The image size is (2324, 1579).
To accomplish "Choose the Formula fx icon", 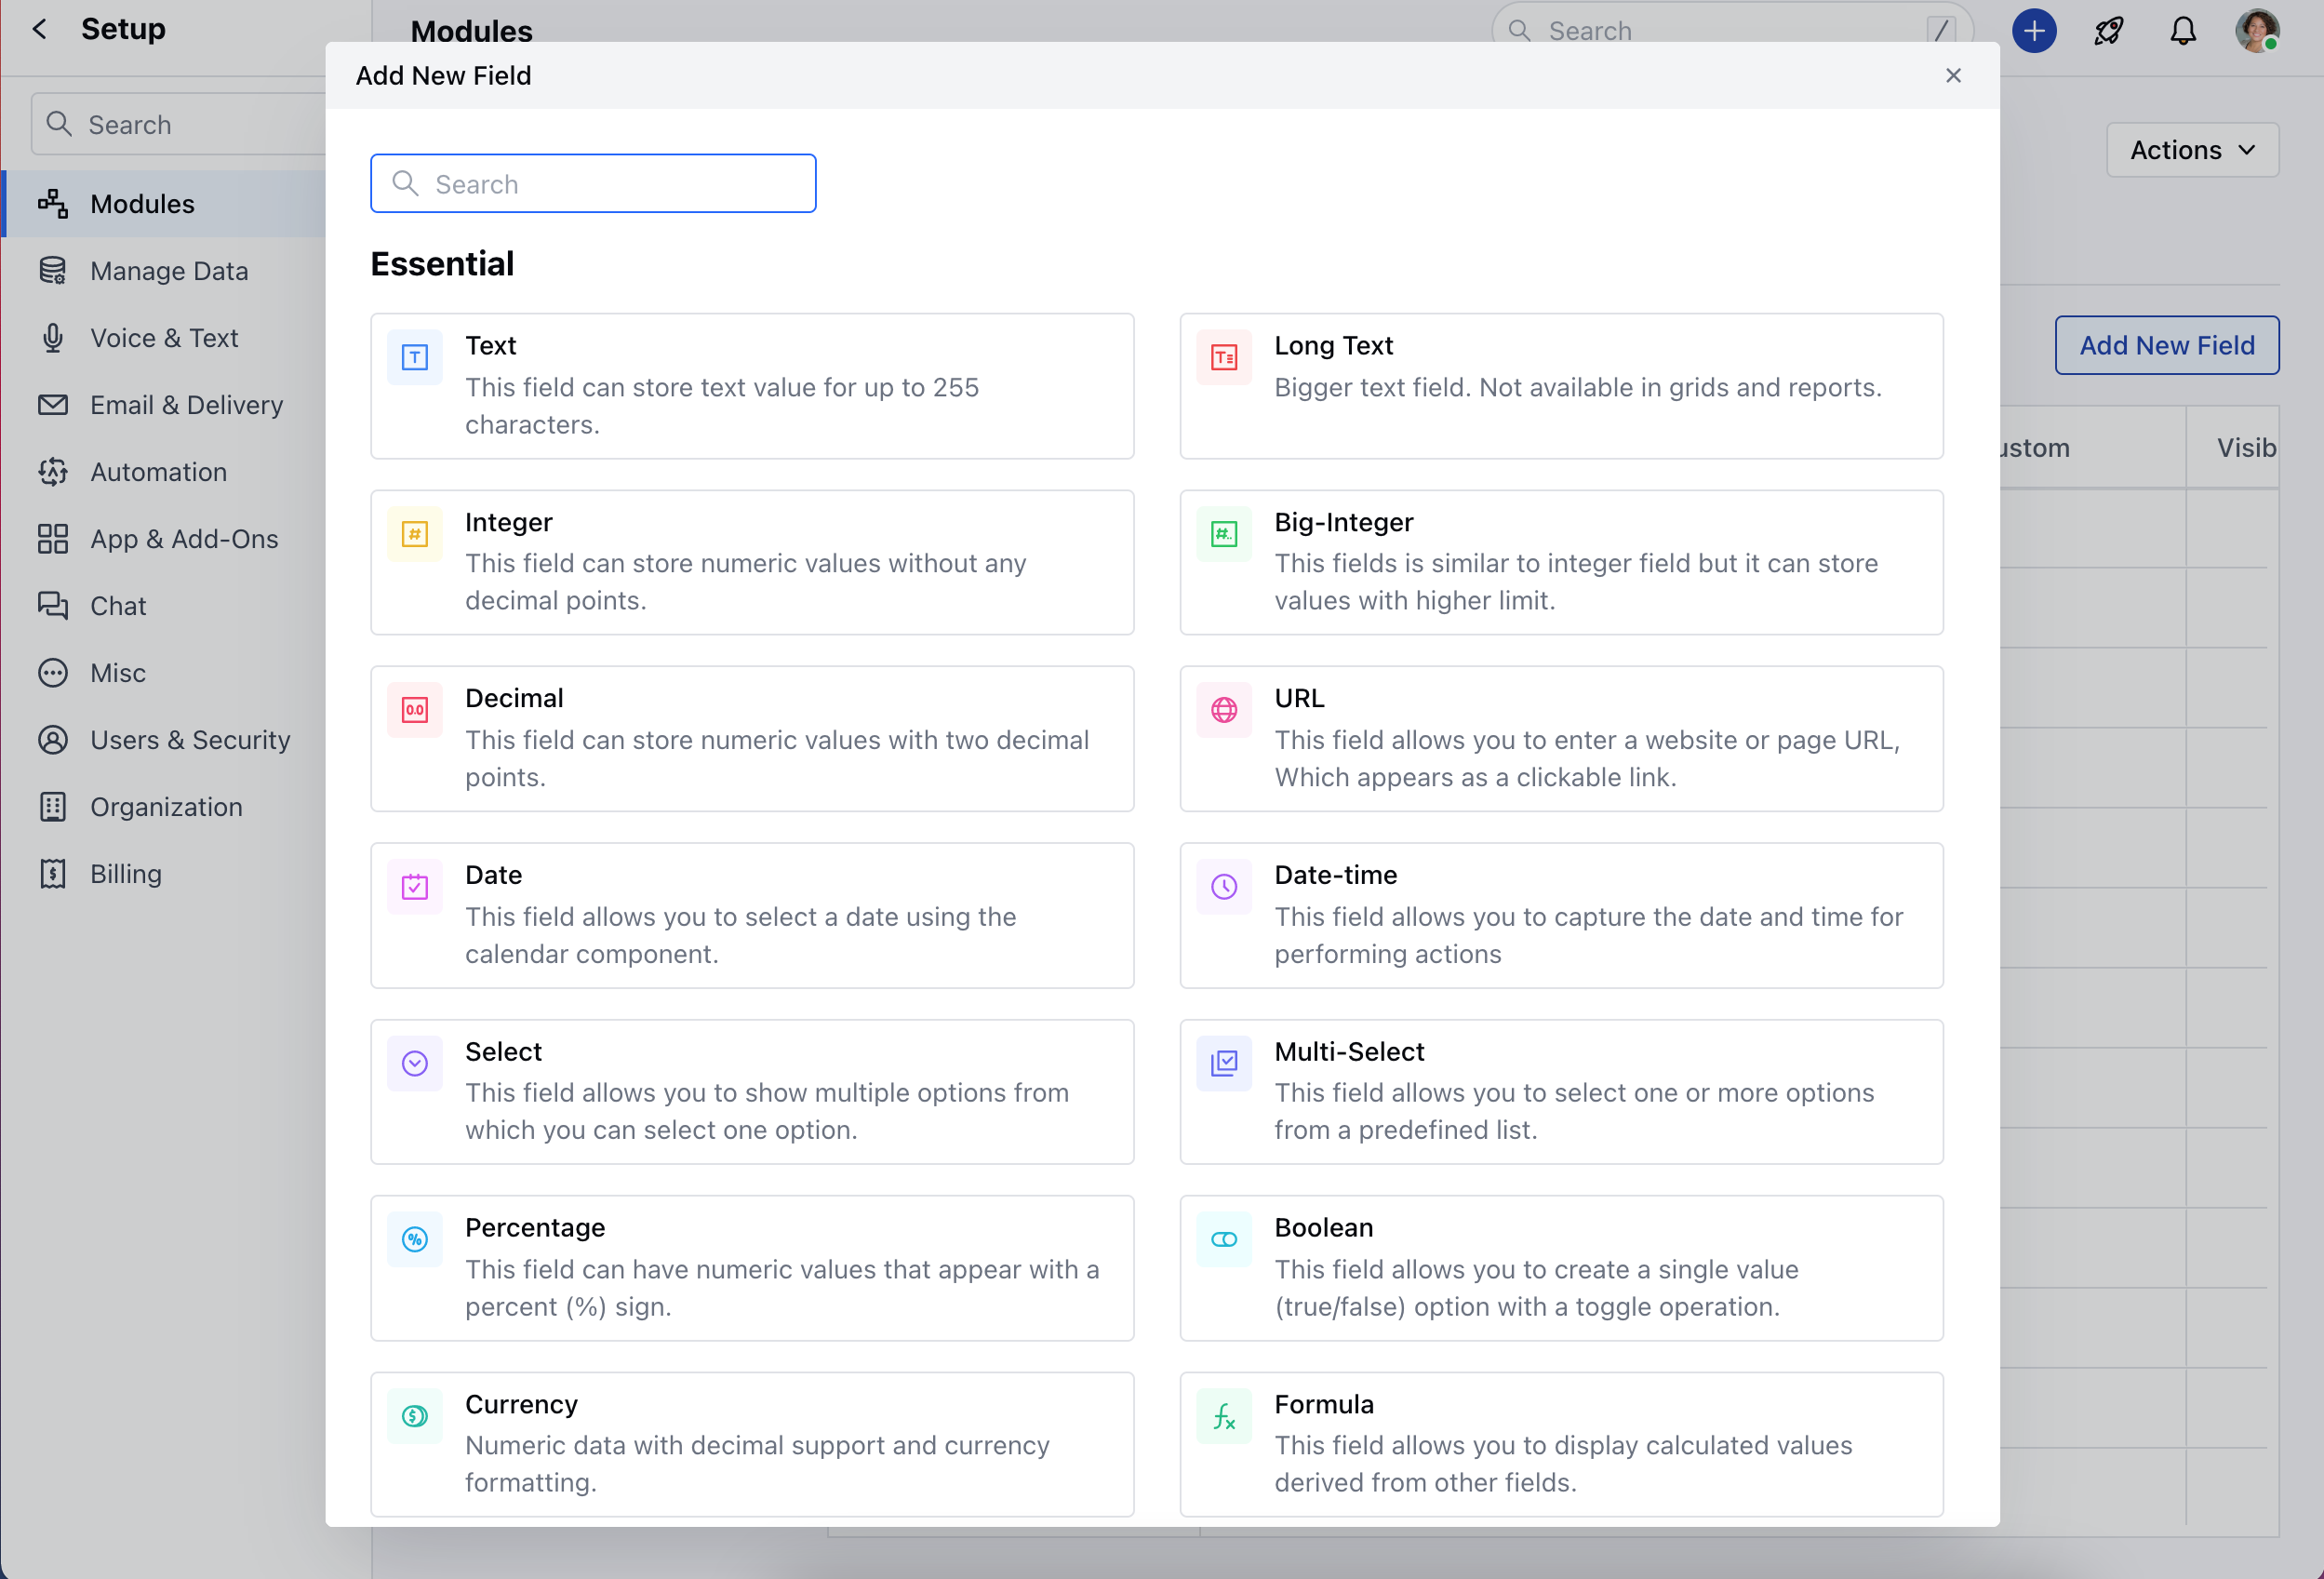I will pos(1223,1416).
